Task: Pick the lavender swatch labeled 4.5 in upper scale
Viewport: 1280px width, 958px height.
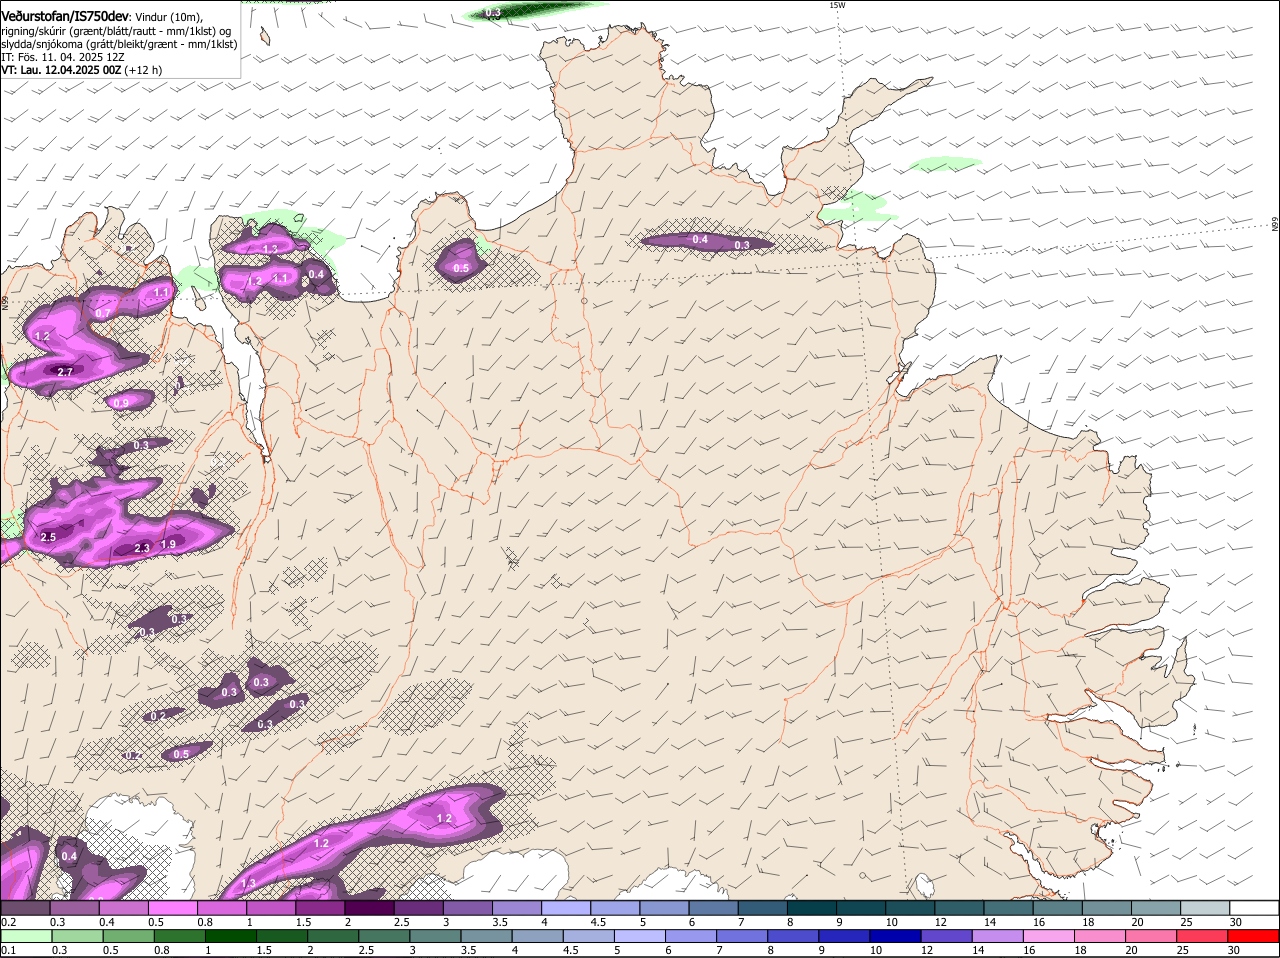Action: [615, 907]
